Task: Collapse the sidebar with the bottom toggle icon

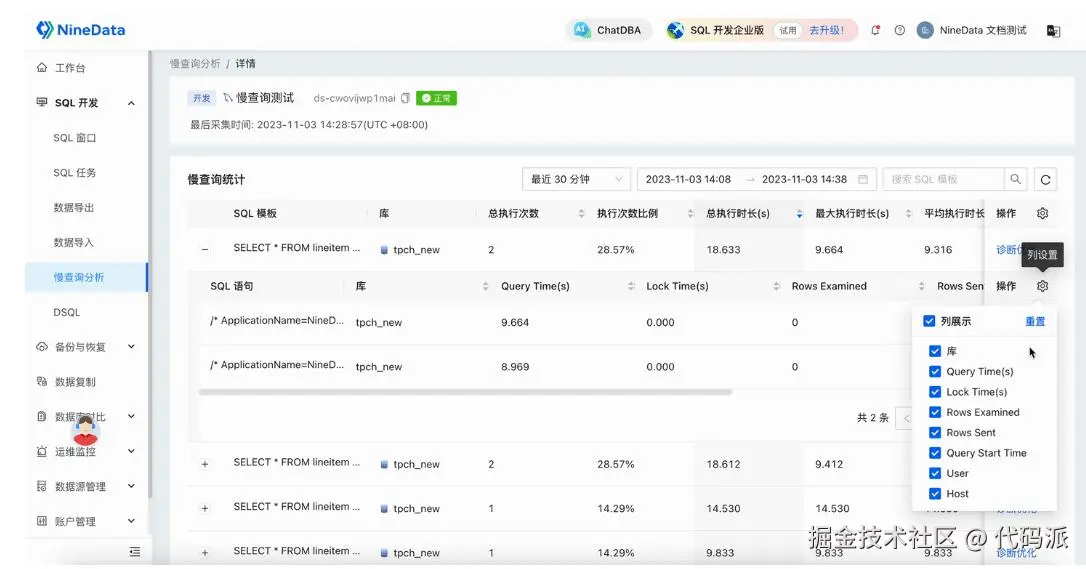Action: (x=134, y=552)
